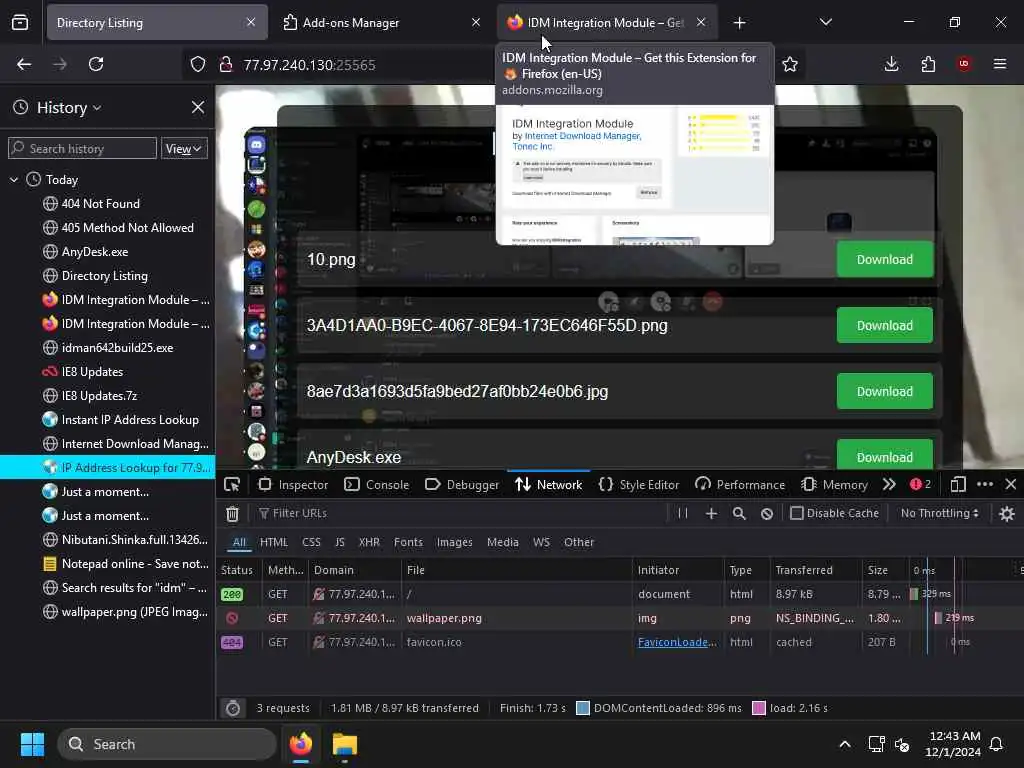
Task: Open Notepad online history entry
Action: 135,564
